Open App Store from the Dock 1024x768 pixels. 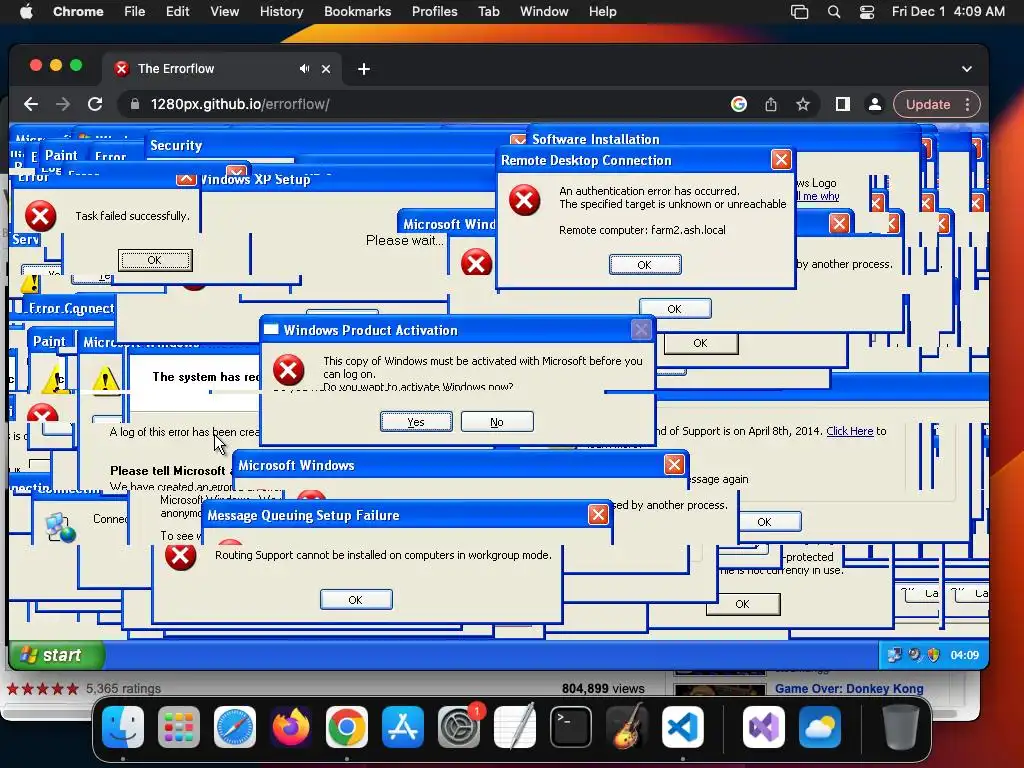pyautogui.click(x=403, y=727)
